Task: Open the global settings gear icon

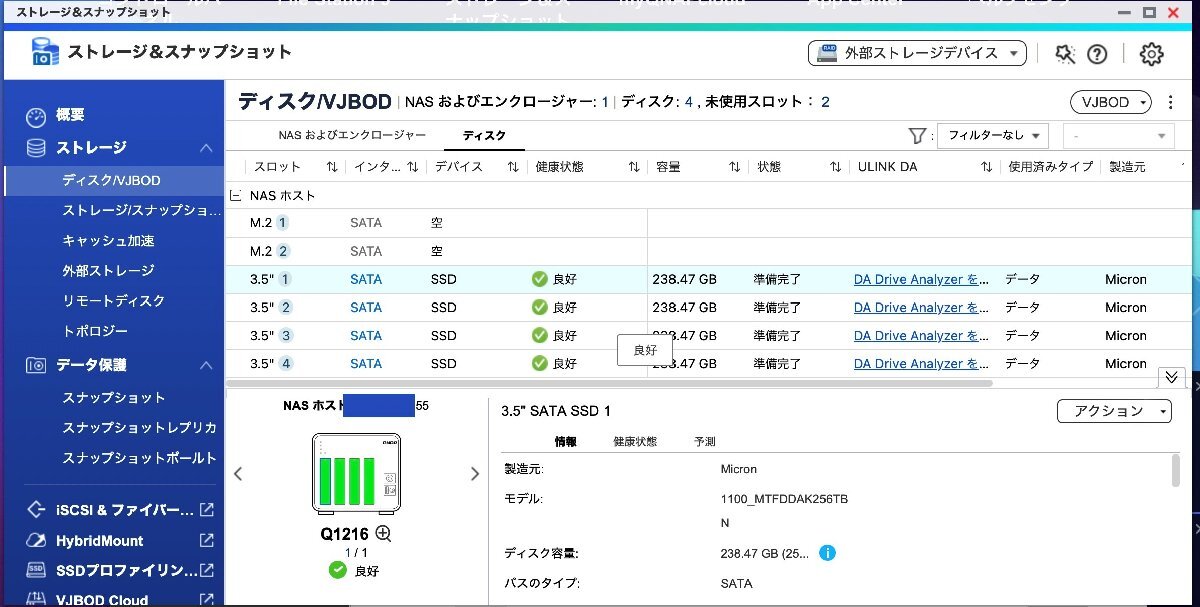Action: [1152, 54]
